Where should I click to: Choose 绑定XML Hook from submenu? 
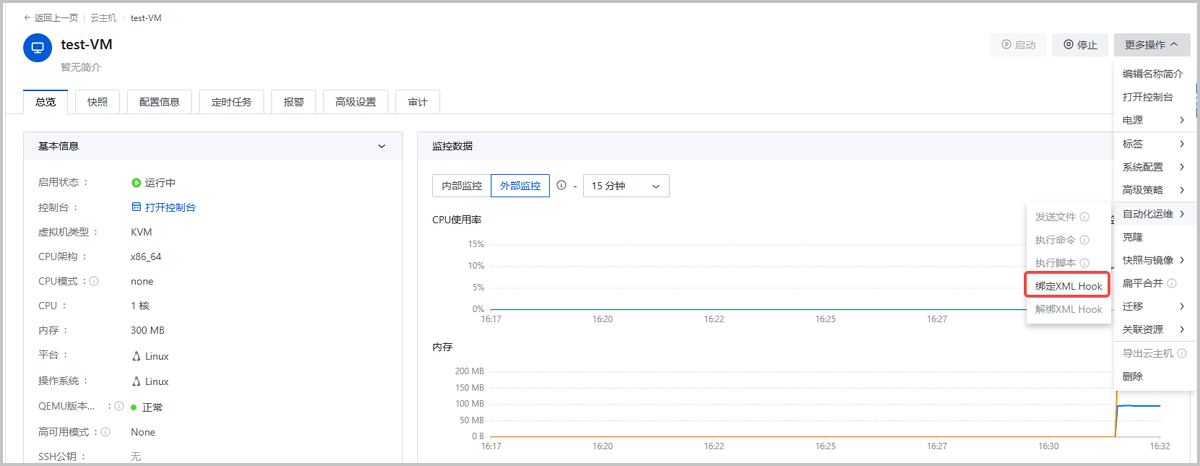tap(1068, 286)
